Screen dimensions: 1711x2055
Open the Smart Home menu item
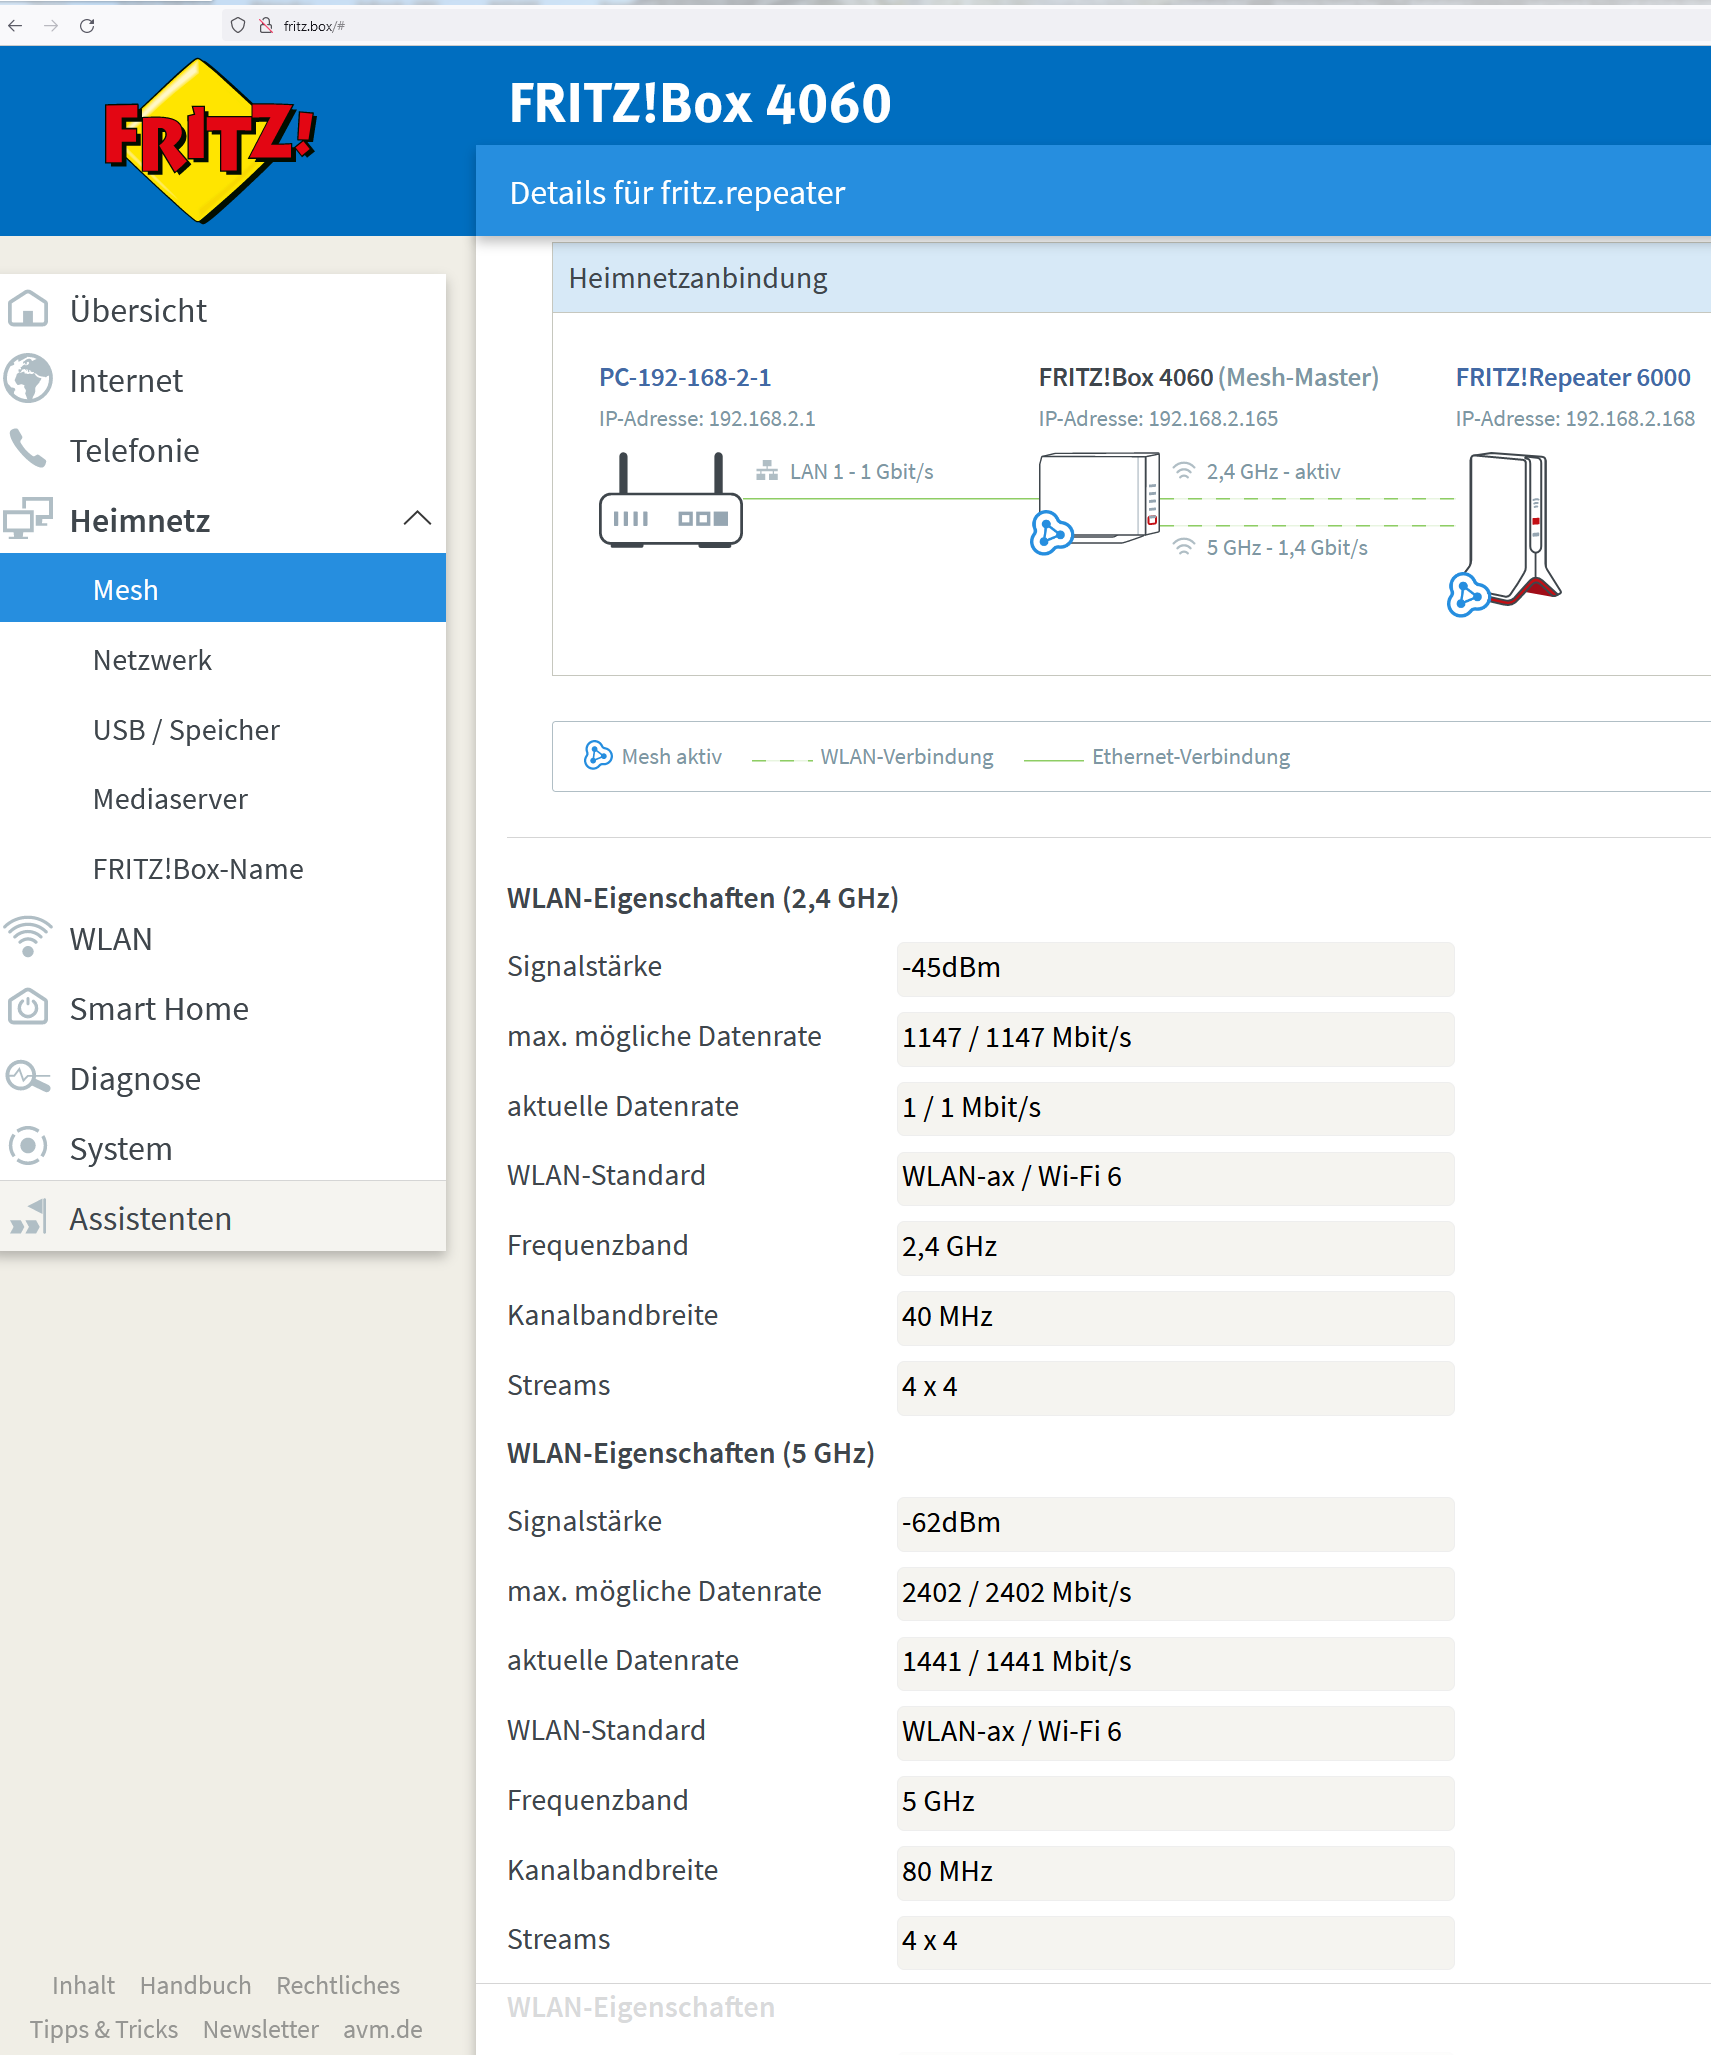(x=223, y=1008)
